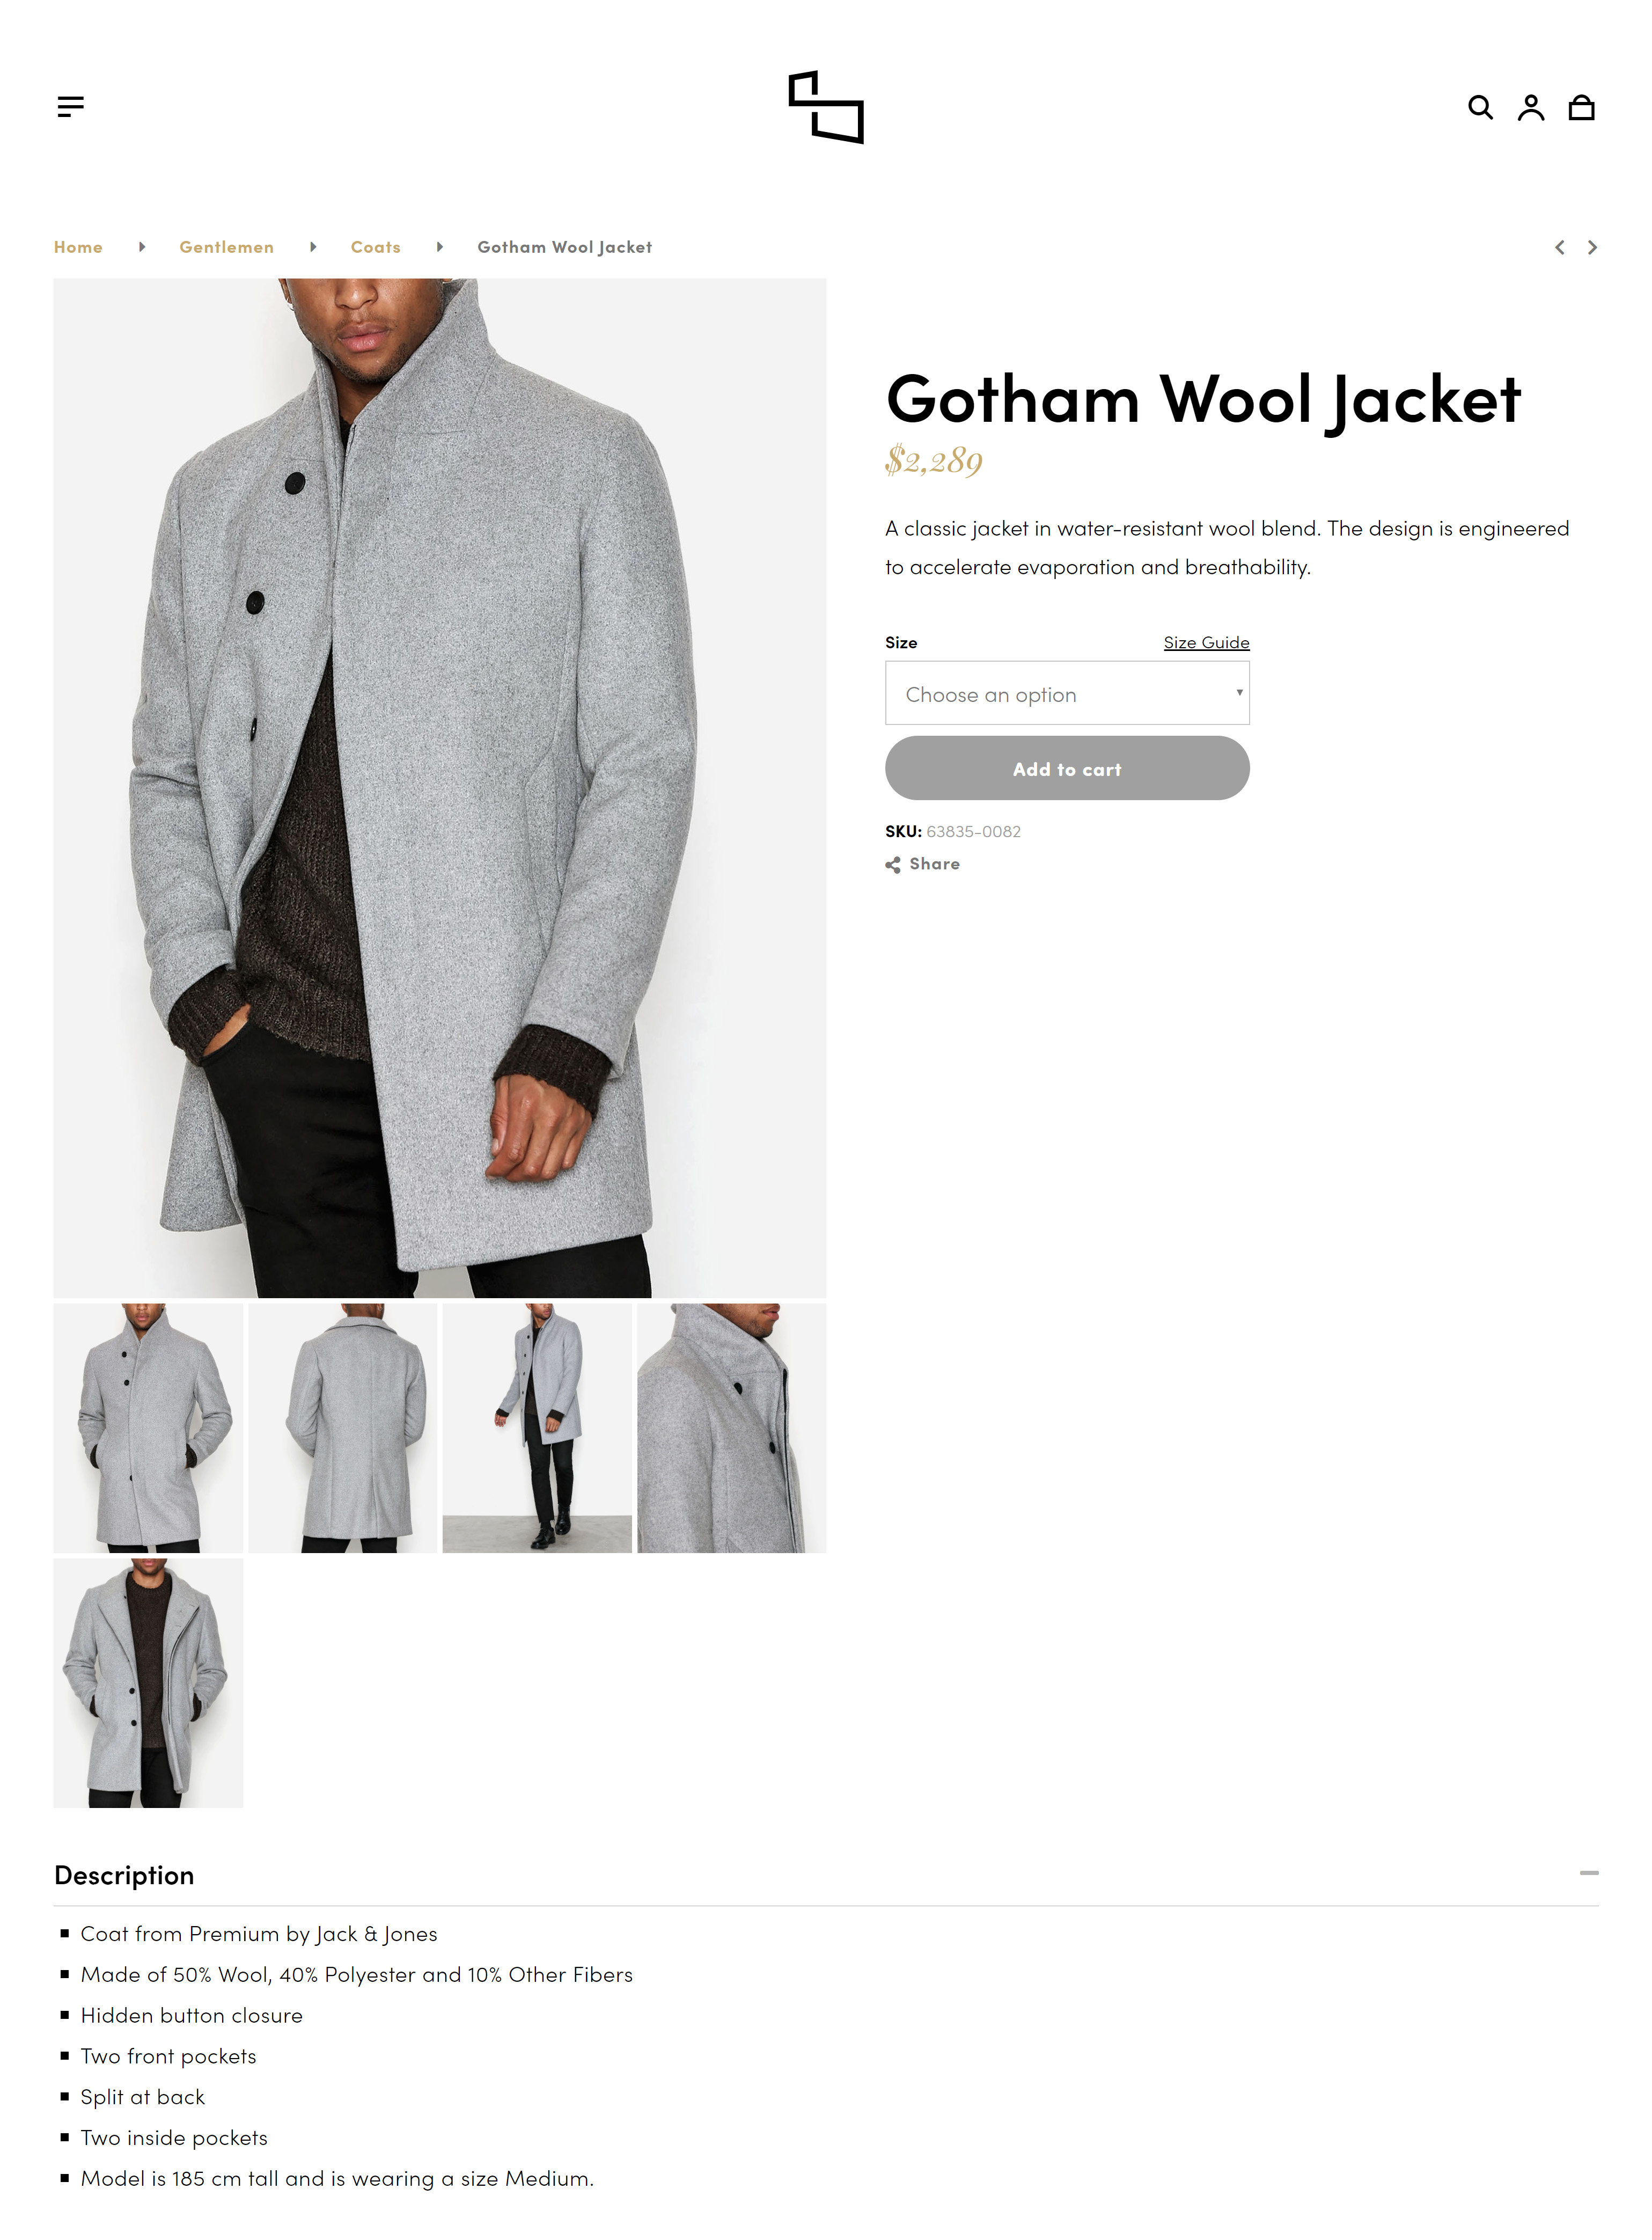
Task: Click the search magnifier icon
Action: click(1480, 107)
